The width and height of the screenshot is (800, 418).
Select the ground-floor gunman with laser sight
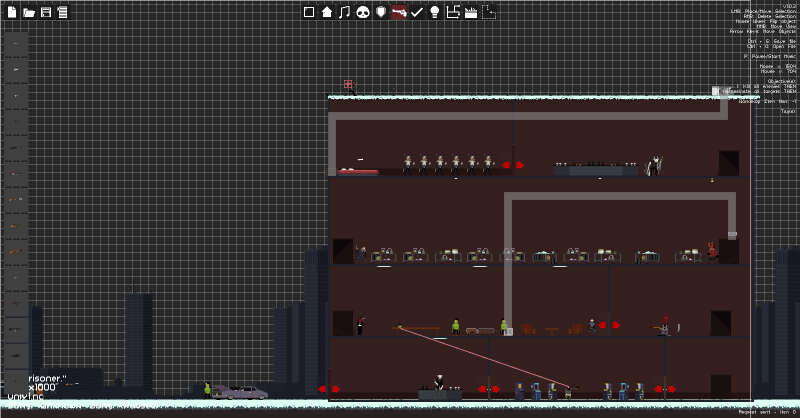(568, 392)
